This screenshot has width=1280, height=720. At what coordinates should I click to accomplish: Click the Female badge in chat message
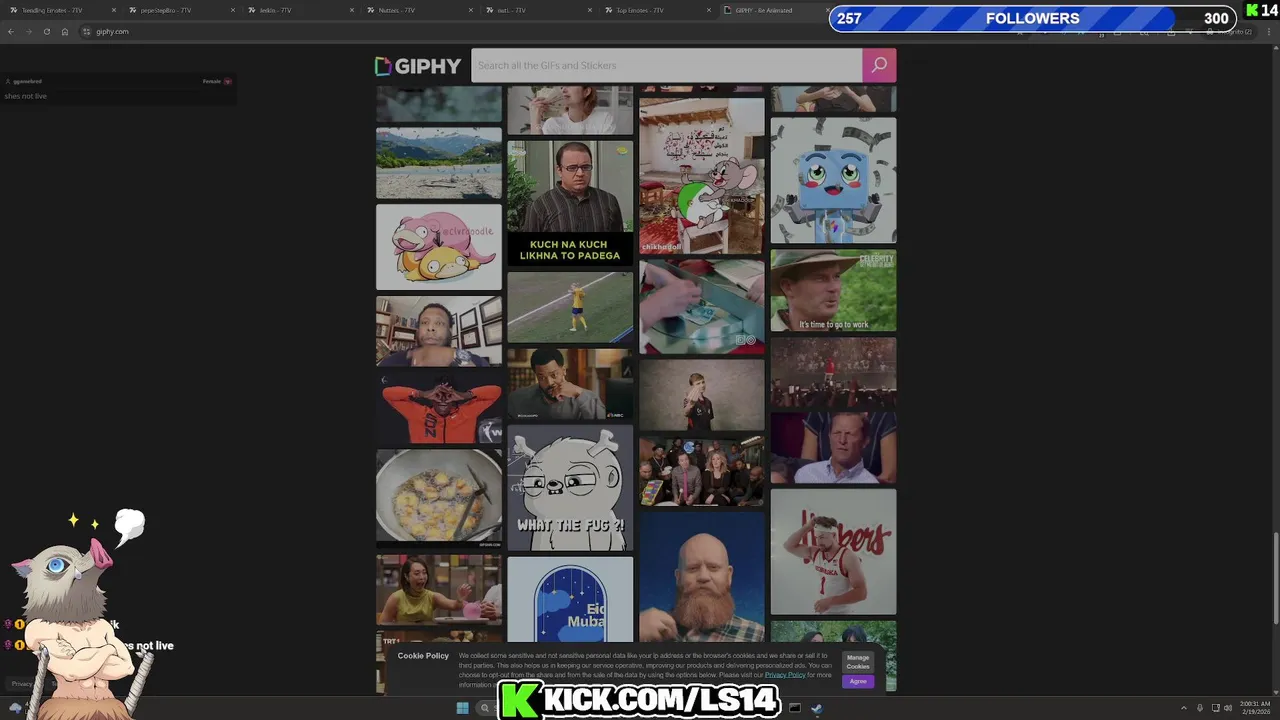pyautogui.click(x=217, y=81)
